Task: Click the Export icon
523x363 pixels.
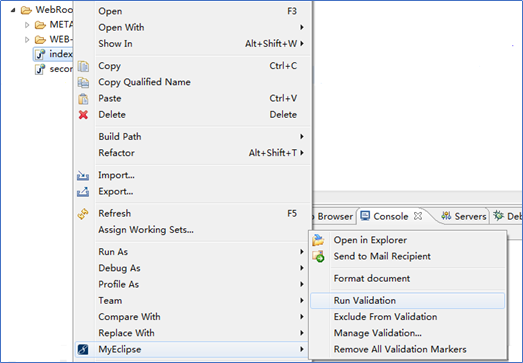Action: 83,192
